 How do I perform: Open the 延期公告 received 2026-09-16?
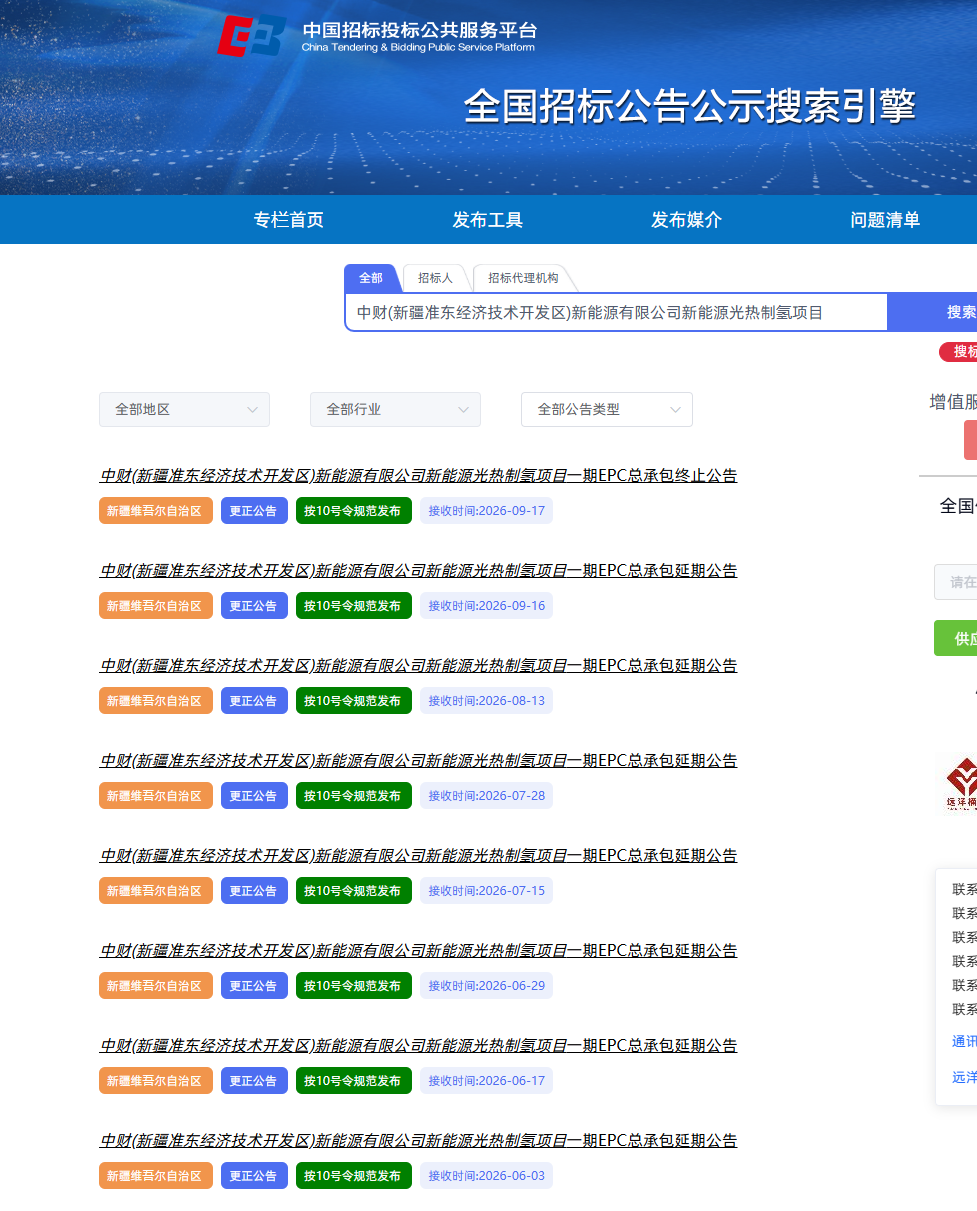418,570
